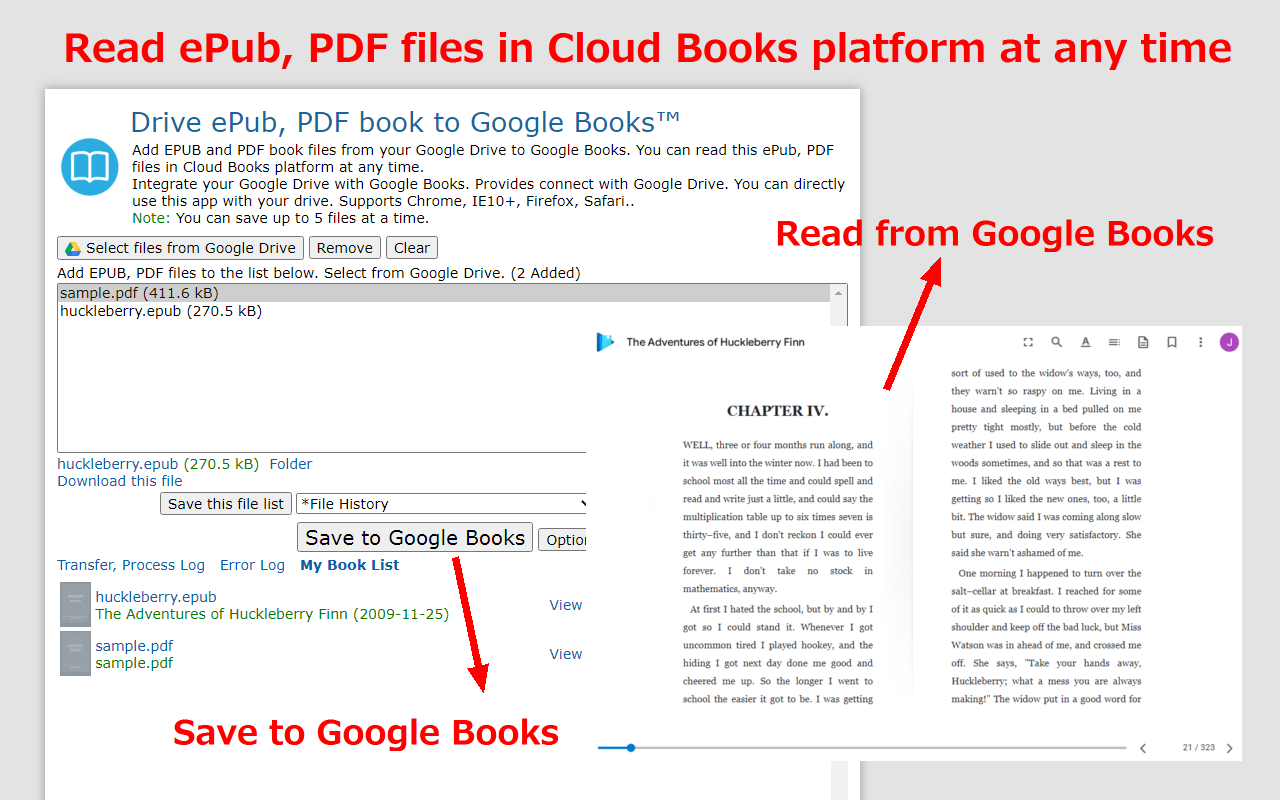Click The Adventures of Huckleberry Finn (2009-11-25) title
Screen dimensions: 1280x800
pos(272,614)
